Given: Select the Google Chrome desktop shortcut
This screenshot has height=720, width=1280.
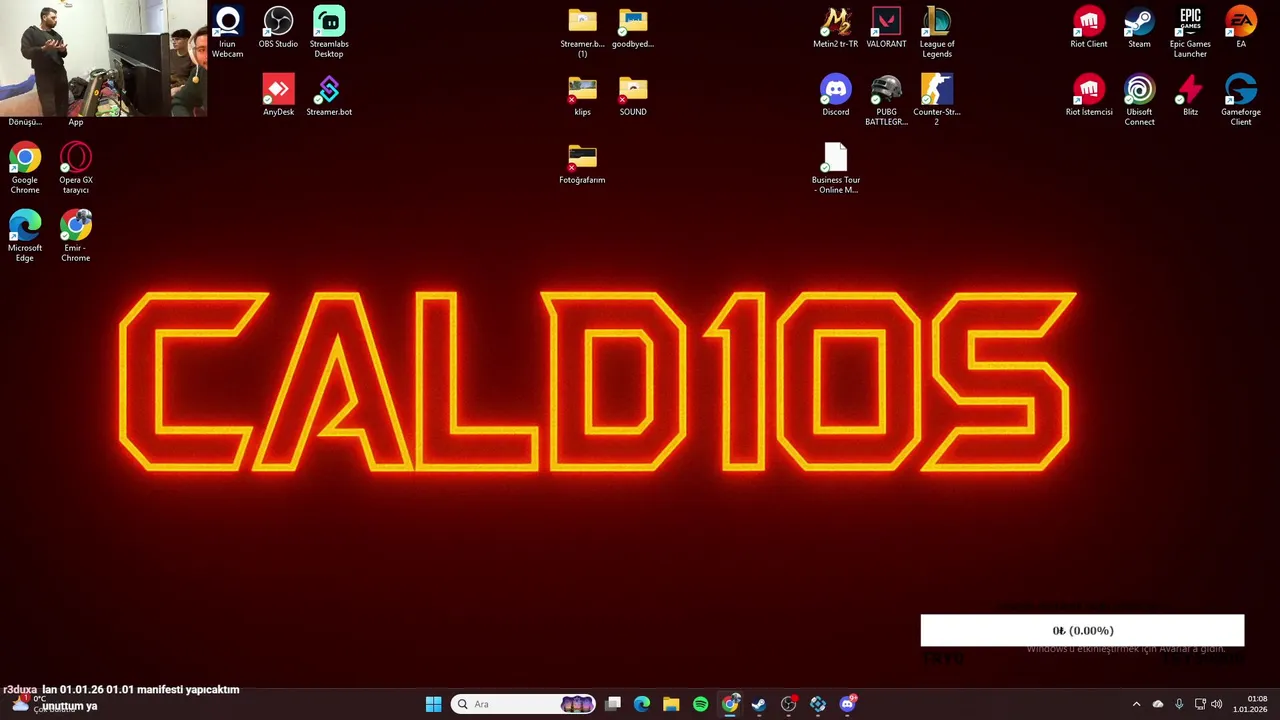Looking at the screenshot, I should [25, 169].
